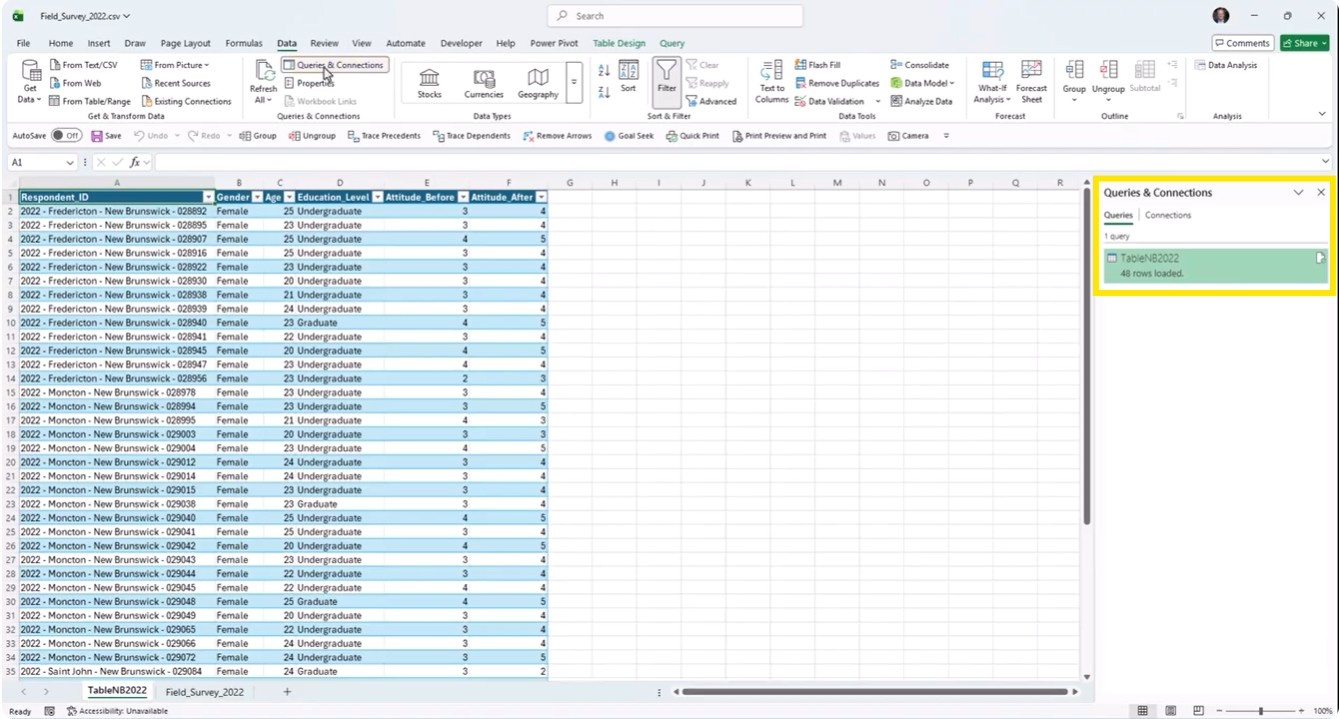Adjust the zoom slider
Screen dimensions: 1340x719
tap(1260, 711)
